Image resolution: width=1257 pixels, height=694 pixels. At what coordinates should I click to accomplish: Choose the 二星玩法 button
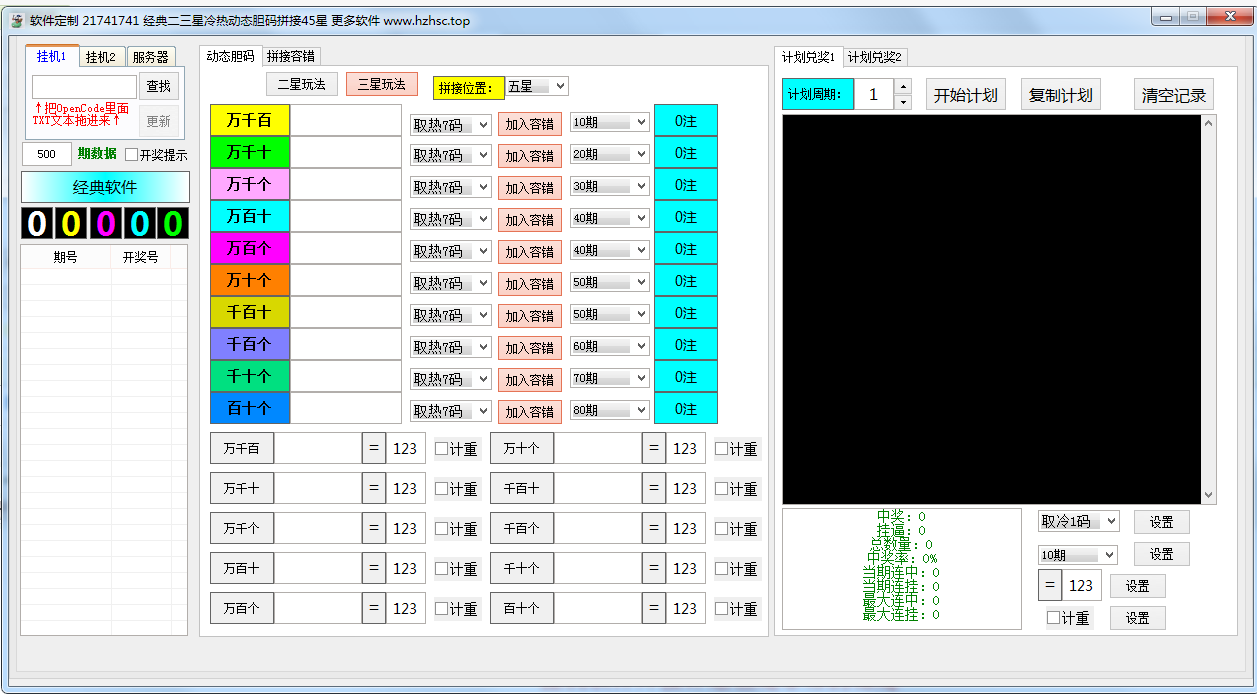point(302,84)
